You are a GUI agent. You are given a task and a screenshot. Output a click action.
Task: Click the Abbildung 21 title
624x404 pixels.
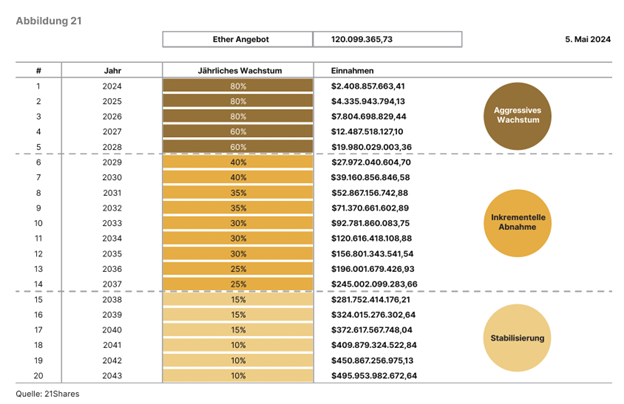point(48,12)
